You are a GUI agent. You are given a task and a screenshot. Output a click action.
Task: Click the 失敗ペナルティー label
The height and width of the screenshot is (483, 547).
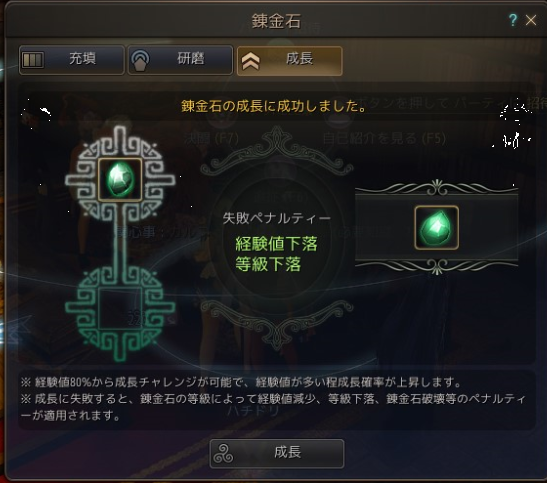tap(277, 219)
